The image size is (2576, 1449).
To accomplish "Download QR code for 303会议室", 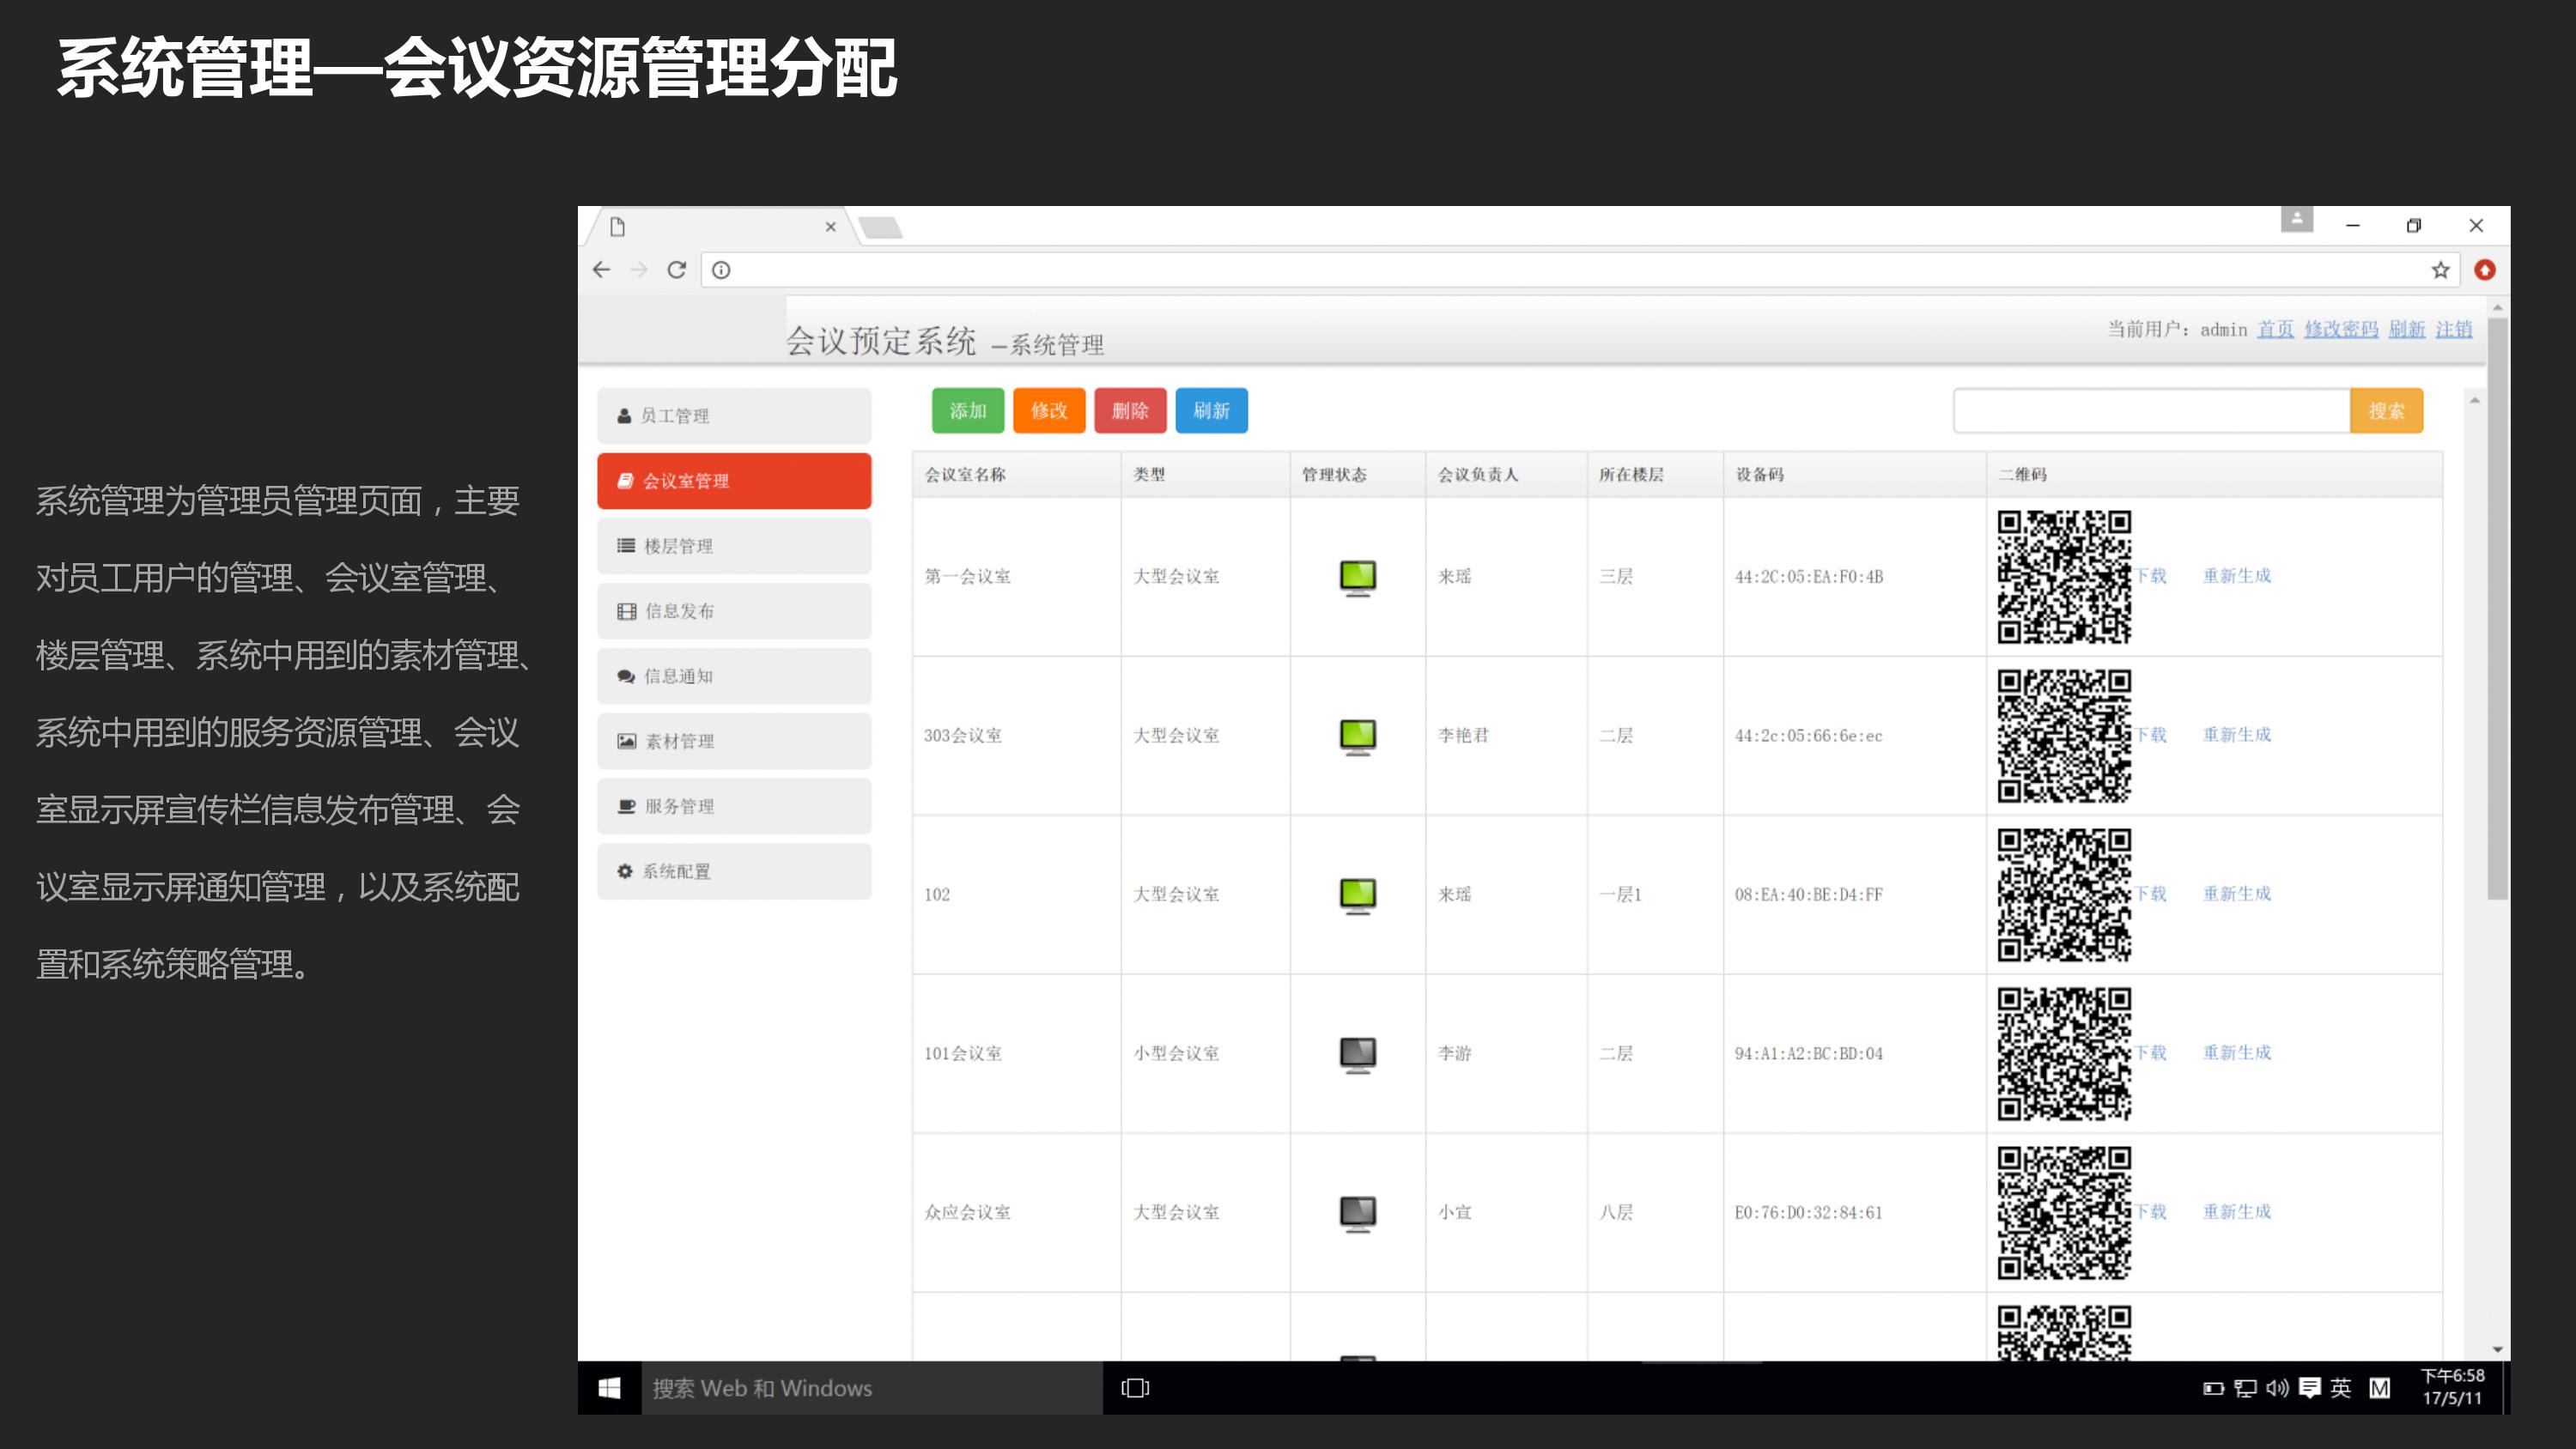I will point(2151,735).
